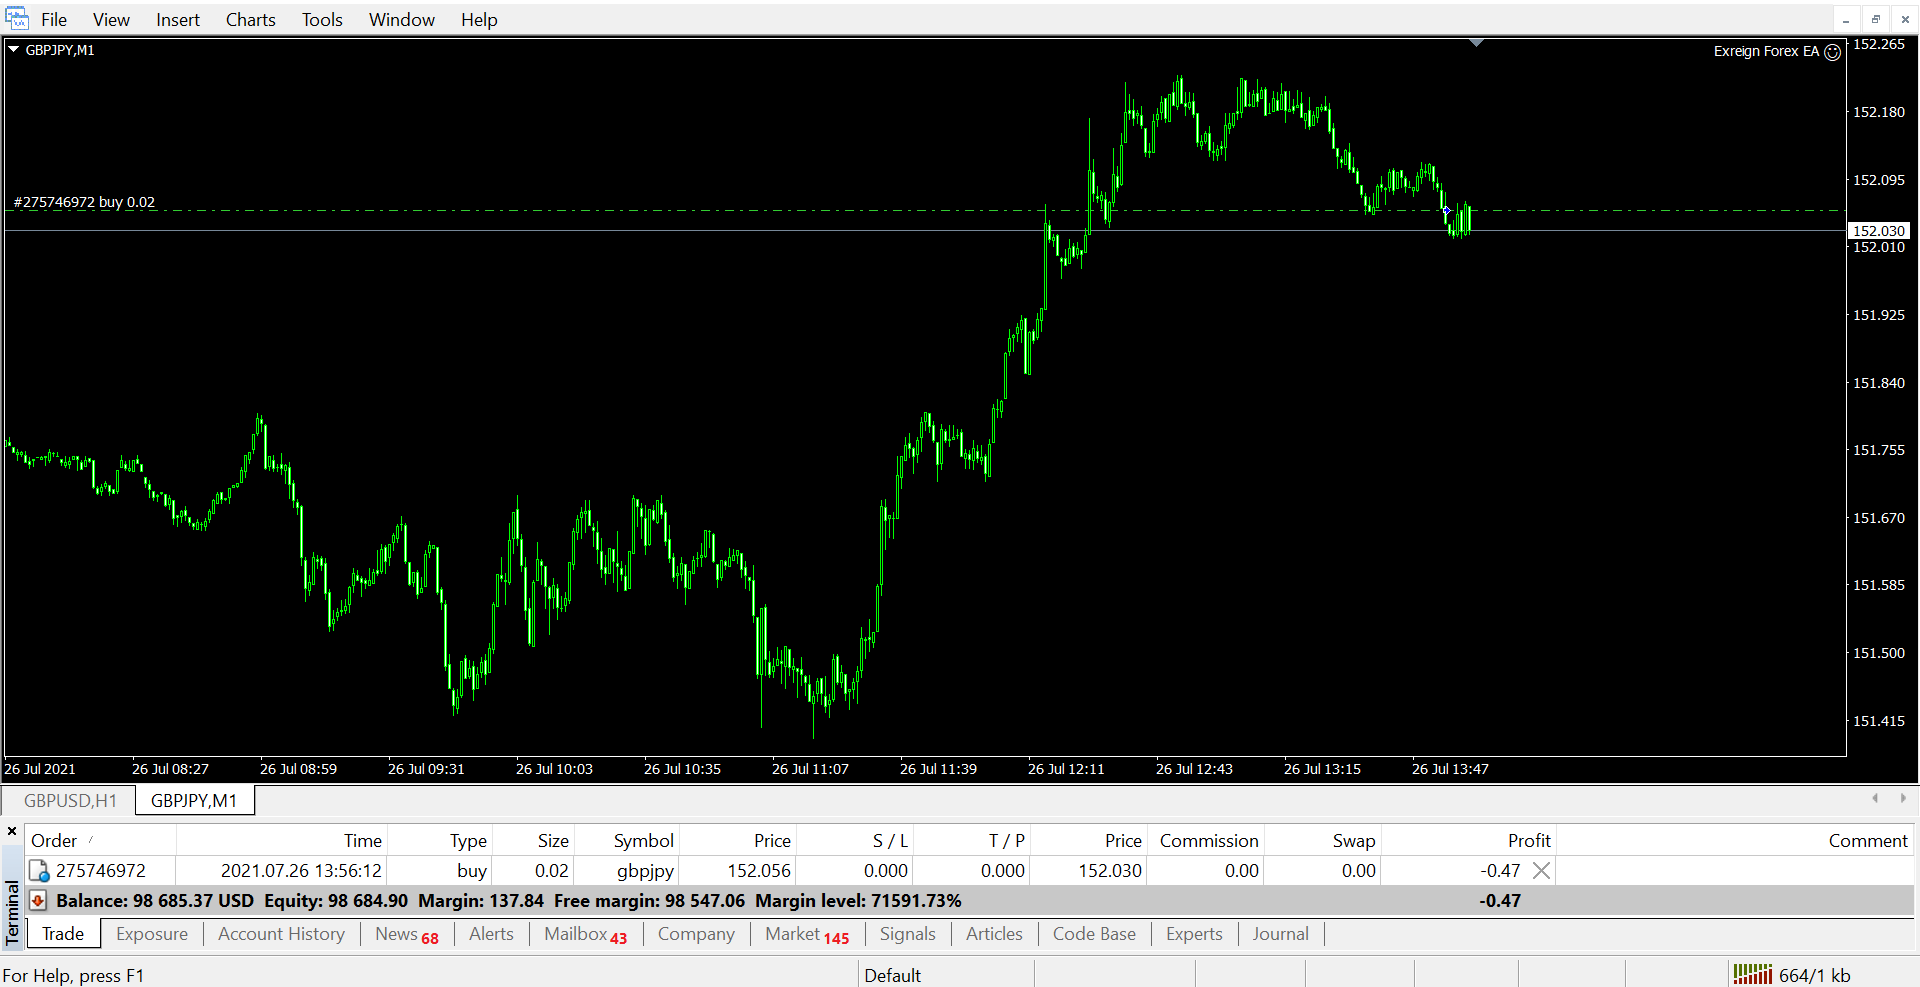Image resolution: width=1920 pixels, height=987 pixels.
Task: Click the buy order line label on chart
Action: click(x=84, y=202)
